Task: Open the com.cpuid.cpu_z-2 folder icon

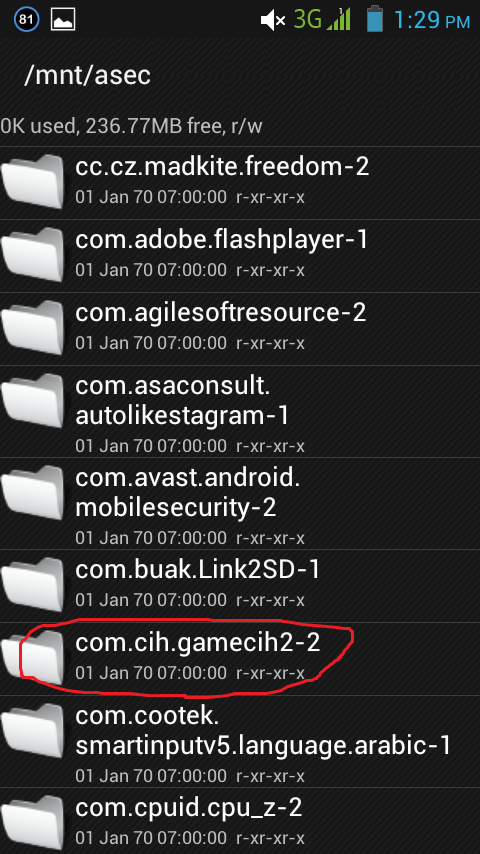Action: pyautogui.click(x=33, y=822)
